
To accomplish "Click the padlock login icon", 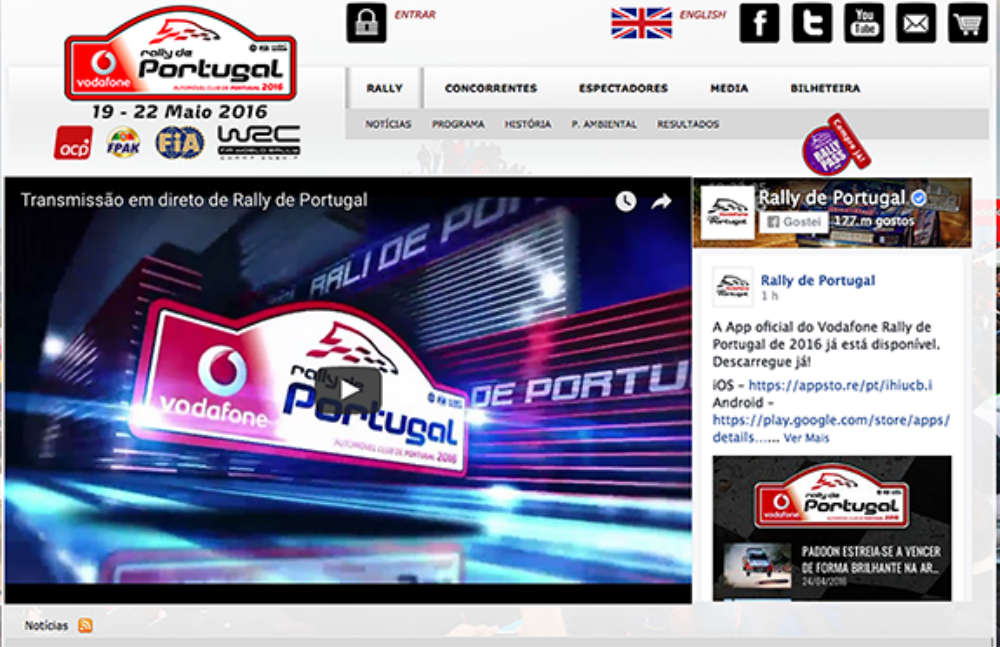I will click(x=366, y=23).
